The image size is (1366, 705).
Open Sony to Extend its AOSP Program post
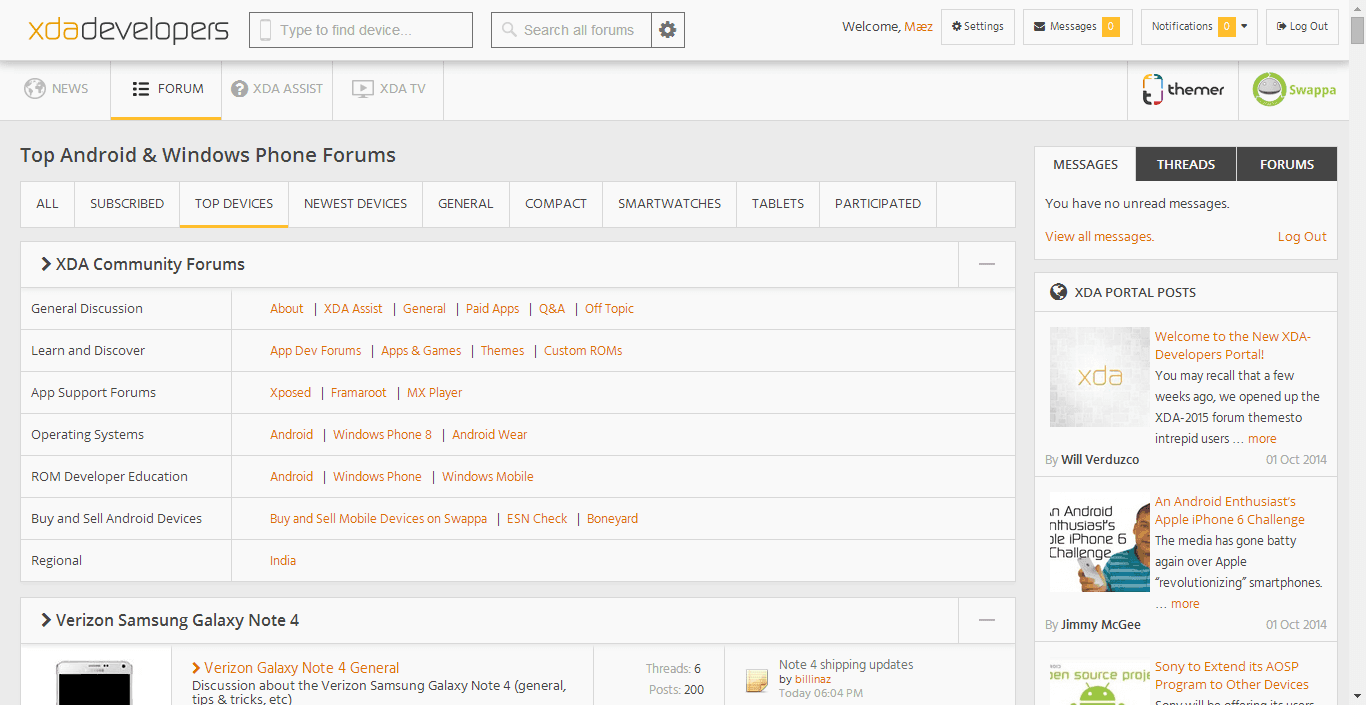pyautogui.click(x=1232, y=676)
